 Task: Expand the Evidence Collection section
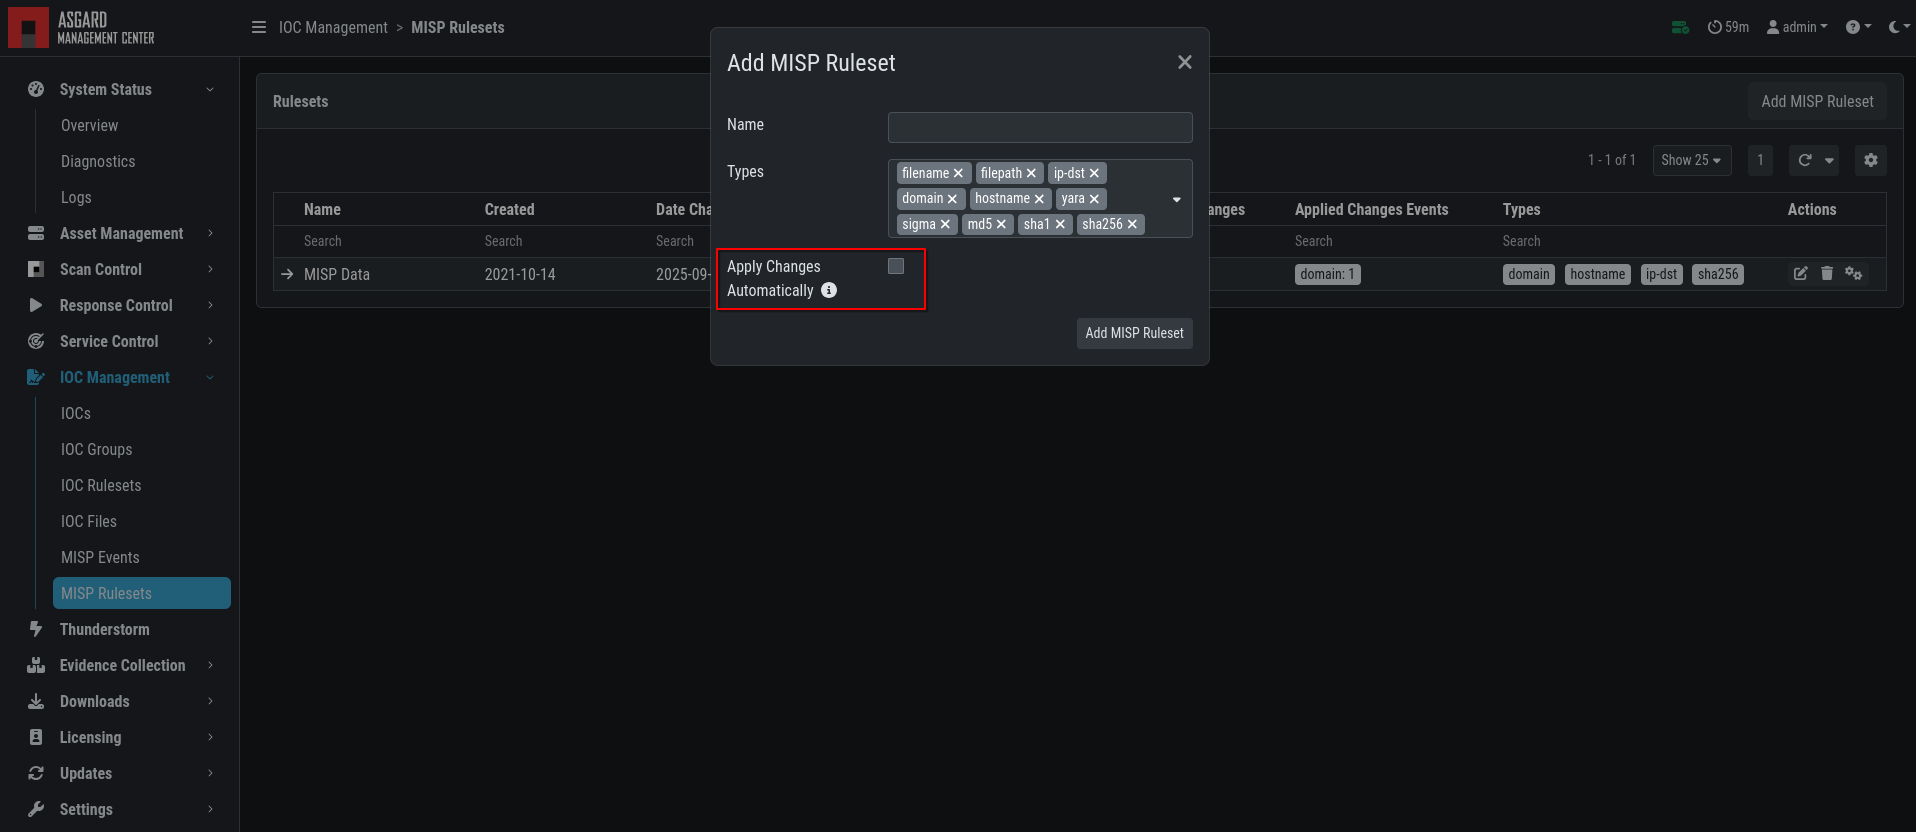pyautogui.click(x=120, y=665)
